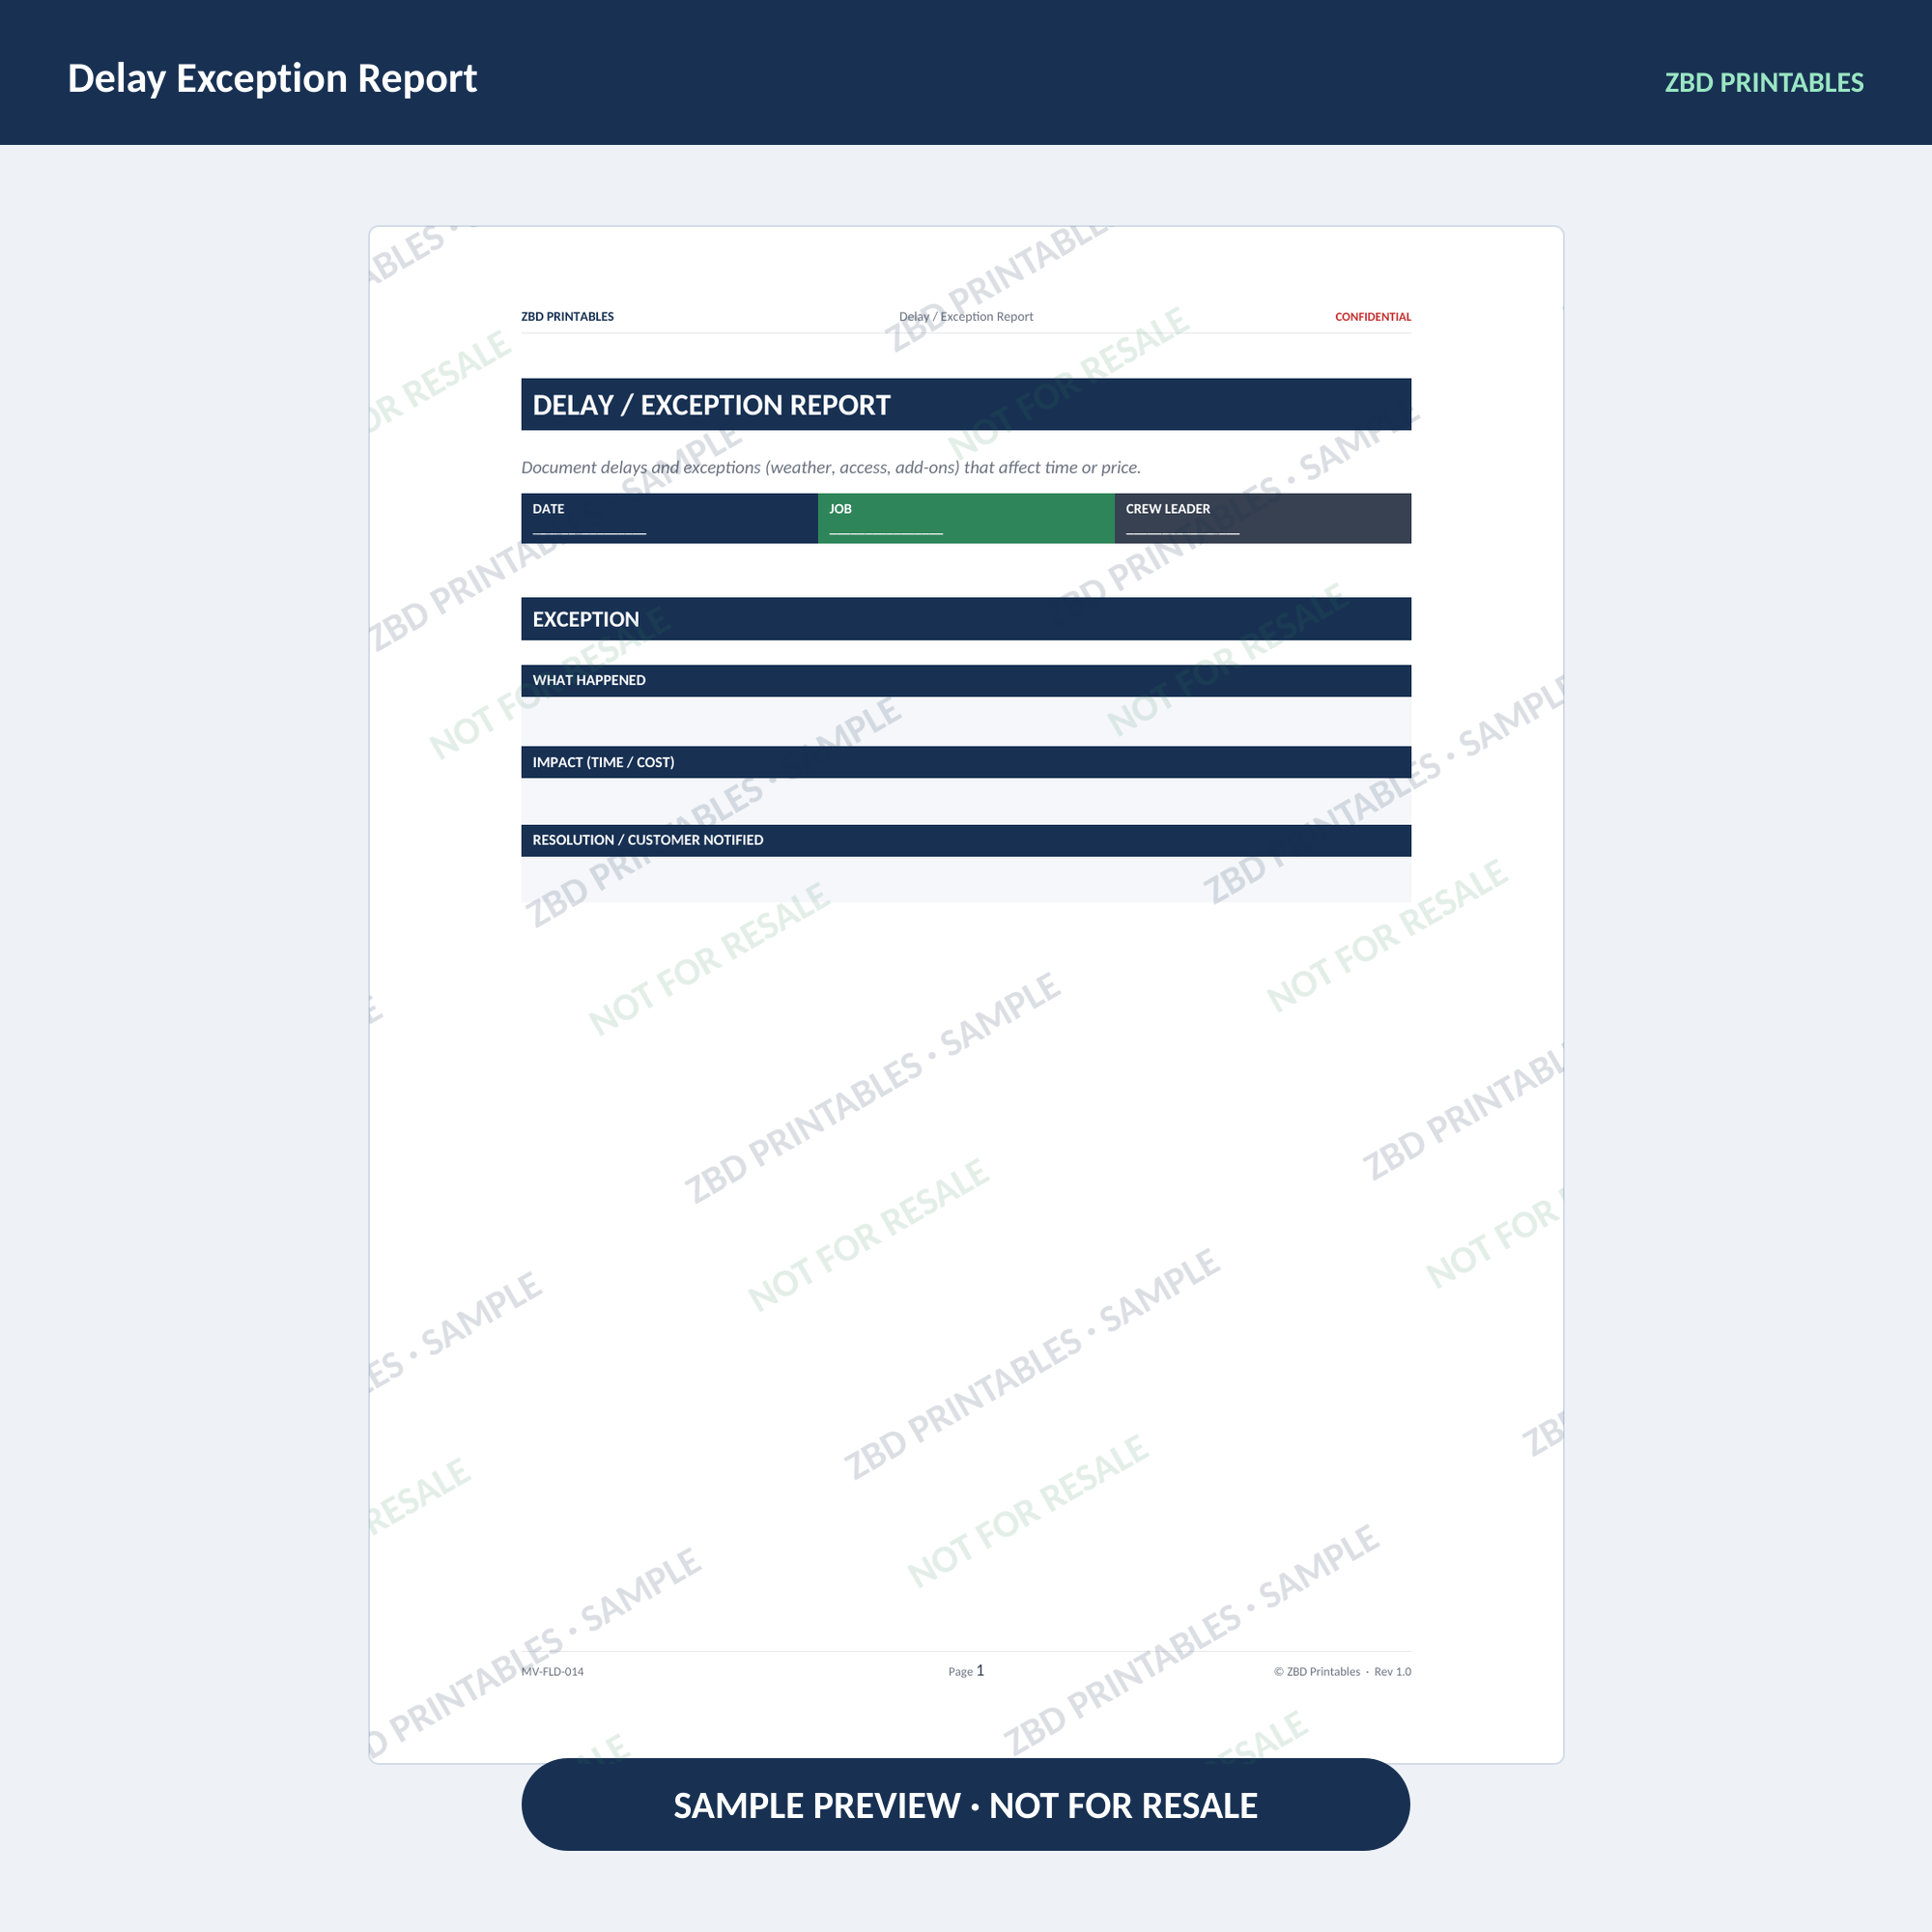Click the blank area under WHAT HAPPENED
This screenshot has width=1932, height=1932.
[966, 720]
